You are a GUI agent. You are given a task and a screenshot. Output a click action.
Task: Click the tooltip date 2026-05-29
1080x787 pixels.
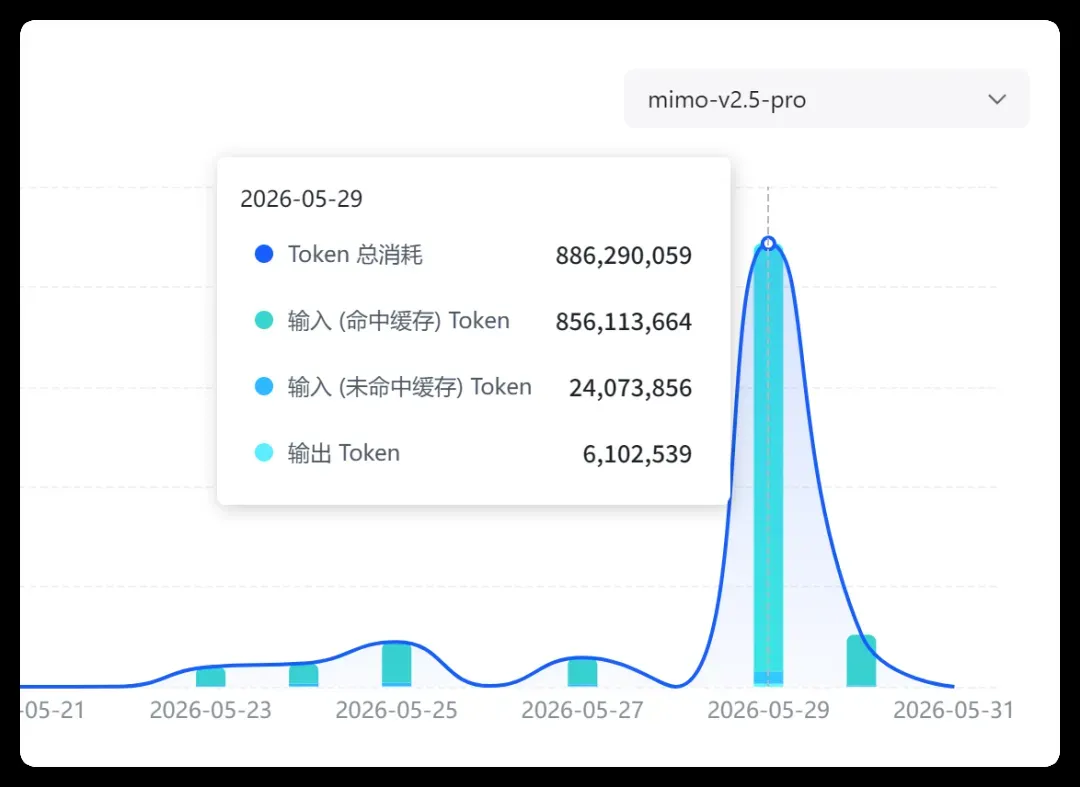pyautogui.click(x=301, y=199)
